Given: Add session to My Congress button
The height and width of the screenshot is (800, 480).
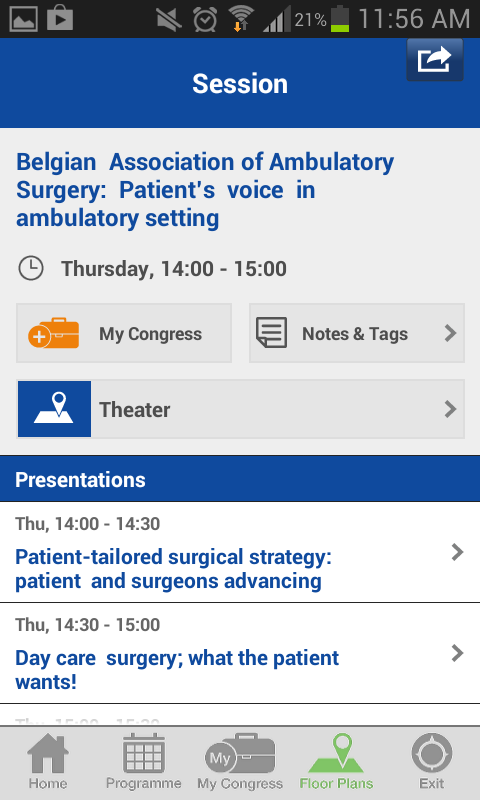Looking at the screenshot, I should click(x=124, y=333).
